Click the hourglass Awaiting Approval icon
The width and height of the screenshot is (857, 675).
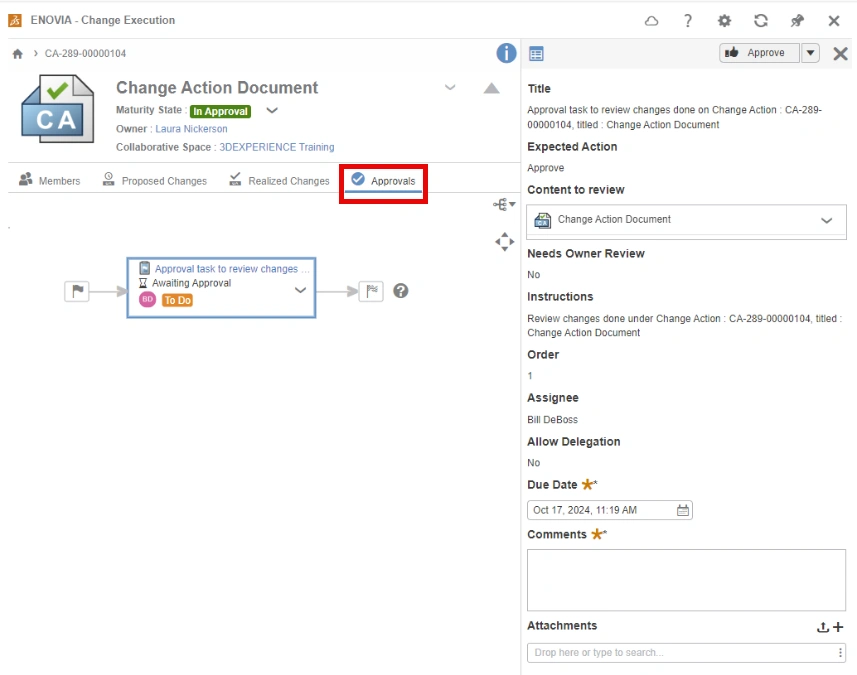(143, 283)
